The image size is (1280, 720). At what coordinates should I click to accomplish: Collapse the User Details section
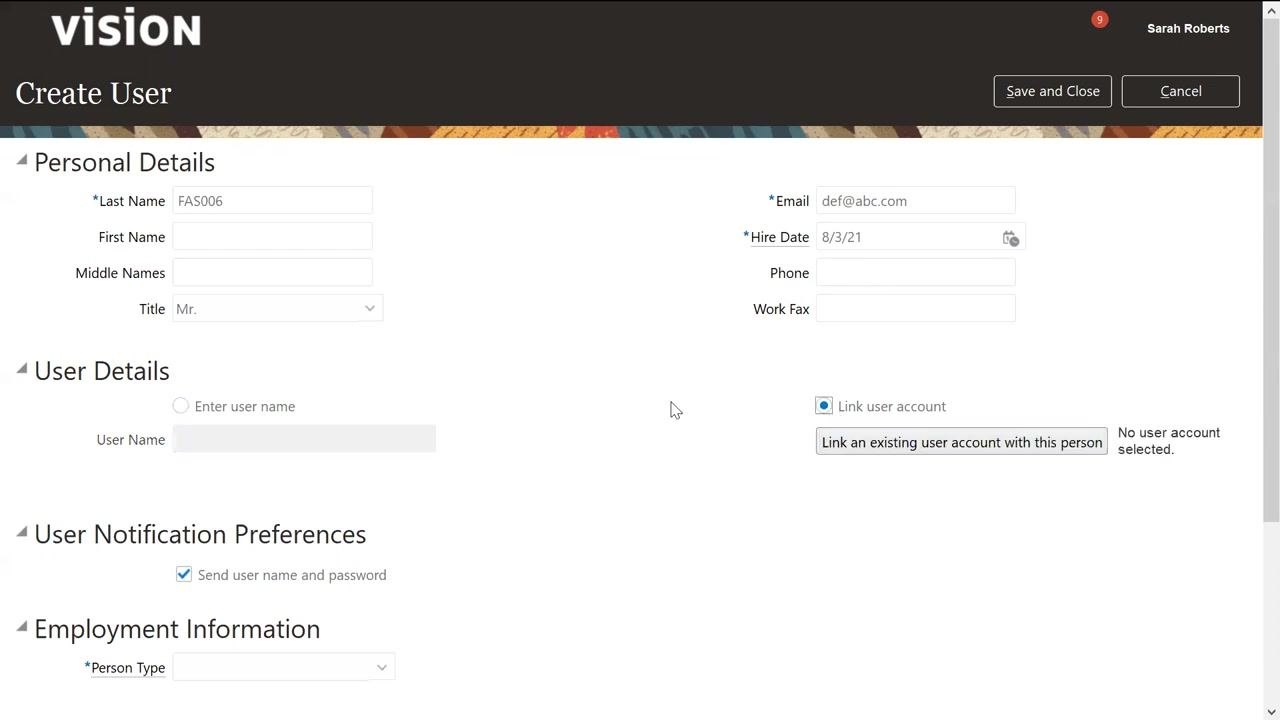tap(22, 369)
